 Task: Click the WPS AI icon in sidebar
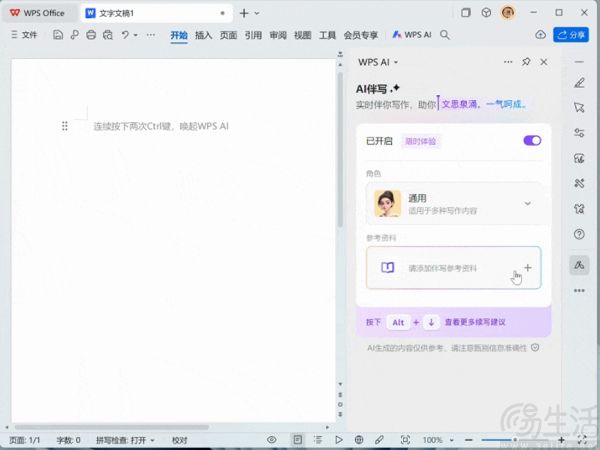coord(579,265)
